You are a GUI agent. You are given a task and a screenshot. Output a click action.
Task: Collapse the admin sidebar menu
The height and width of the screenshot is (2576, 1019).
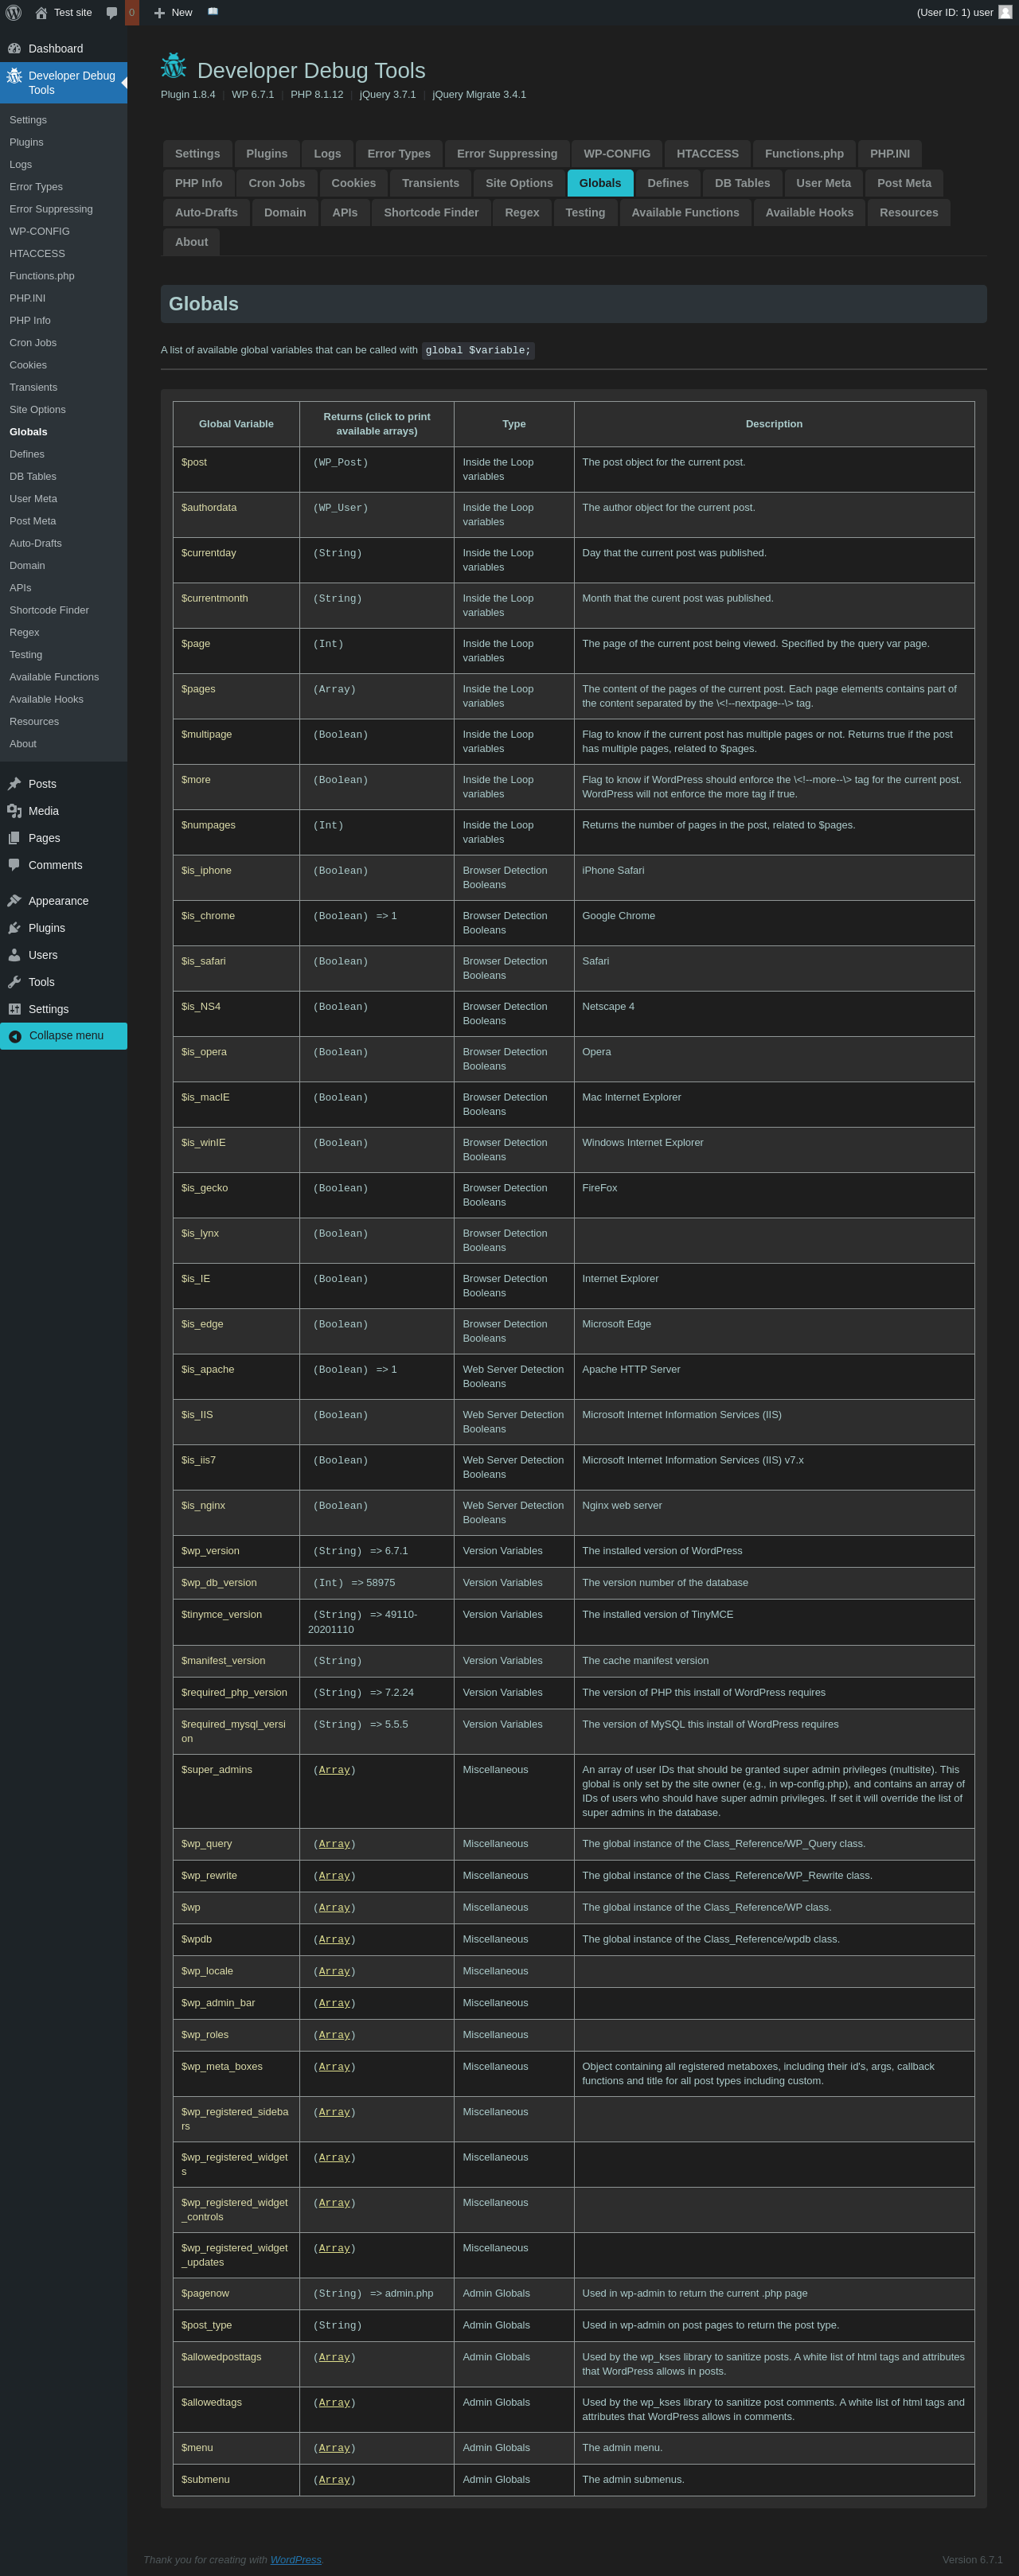(64, 1036)
